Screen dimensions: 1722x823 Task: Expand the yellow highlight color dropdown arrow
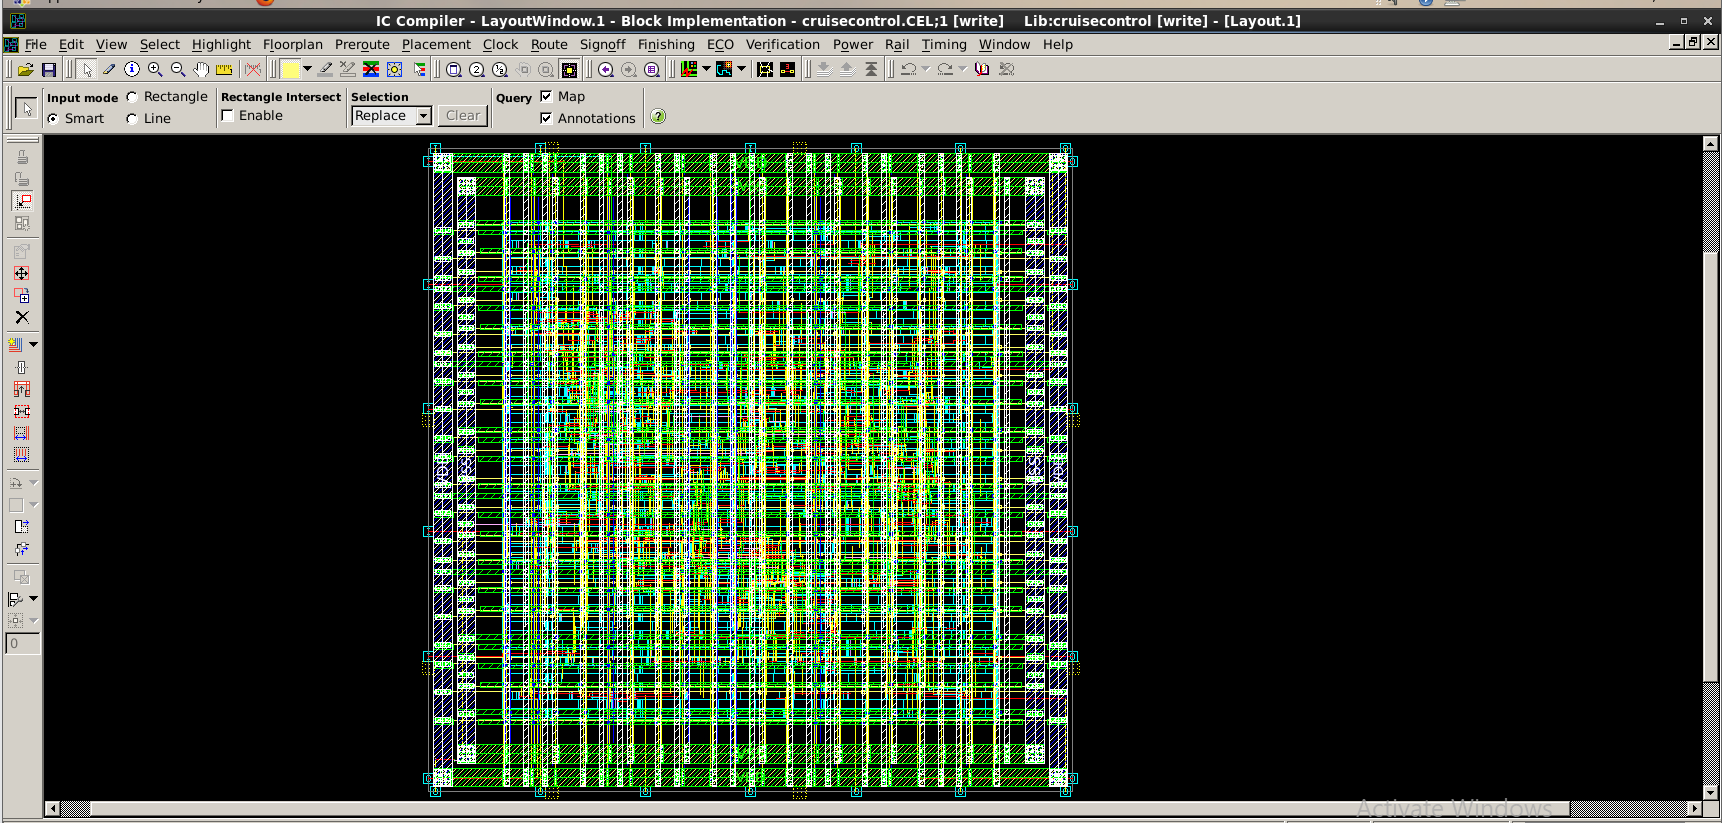pyautogui.click(x=307, y=69)
